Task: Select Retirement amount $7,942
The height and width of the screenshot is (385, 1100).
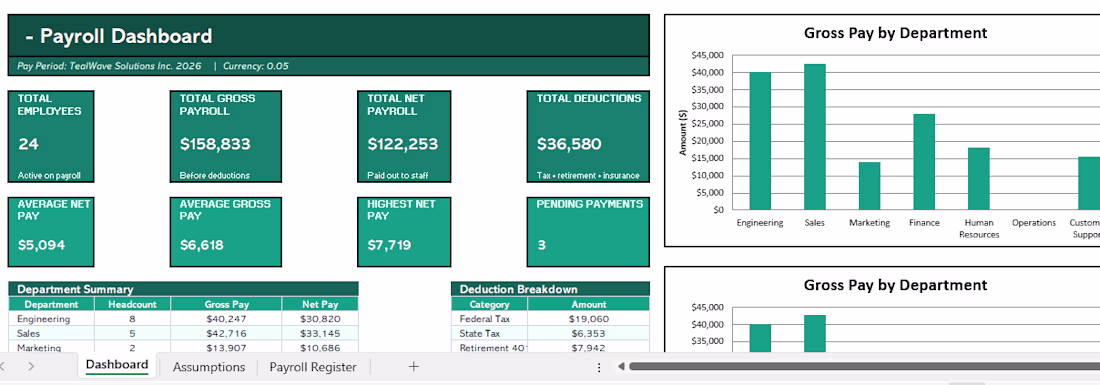Action: pos(589,348)
